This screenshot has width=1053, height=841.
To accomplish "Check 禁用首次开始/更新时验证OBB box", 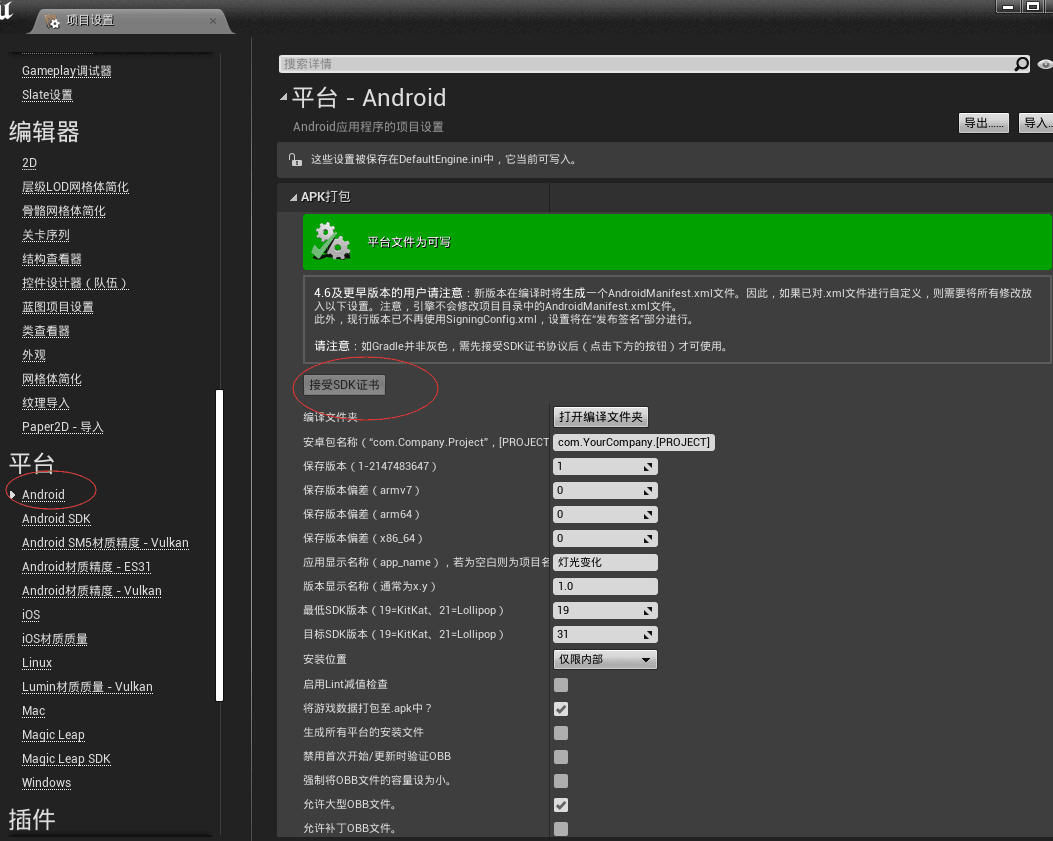I will coord(561,757).
